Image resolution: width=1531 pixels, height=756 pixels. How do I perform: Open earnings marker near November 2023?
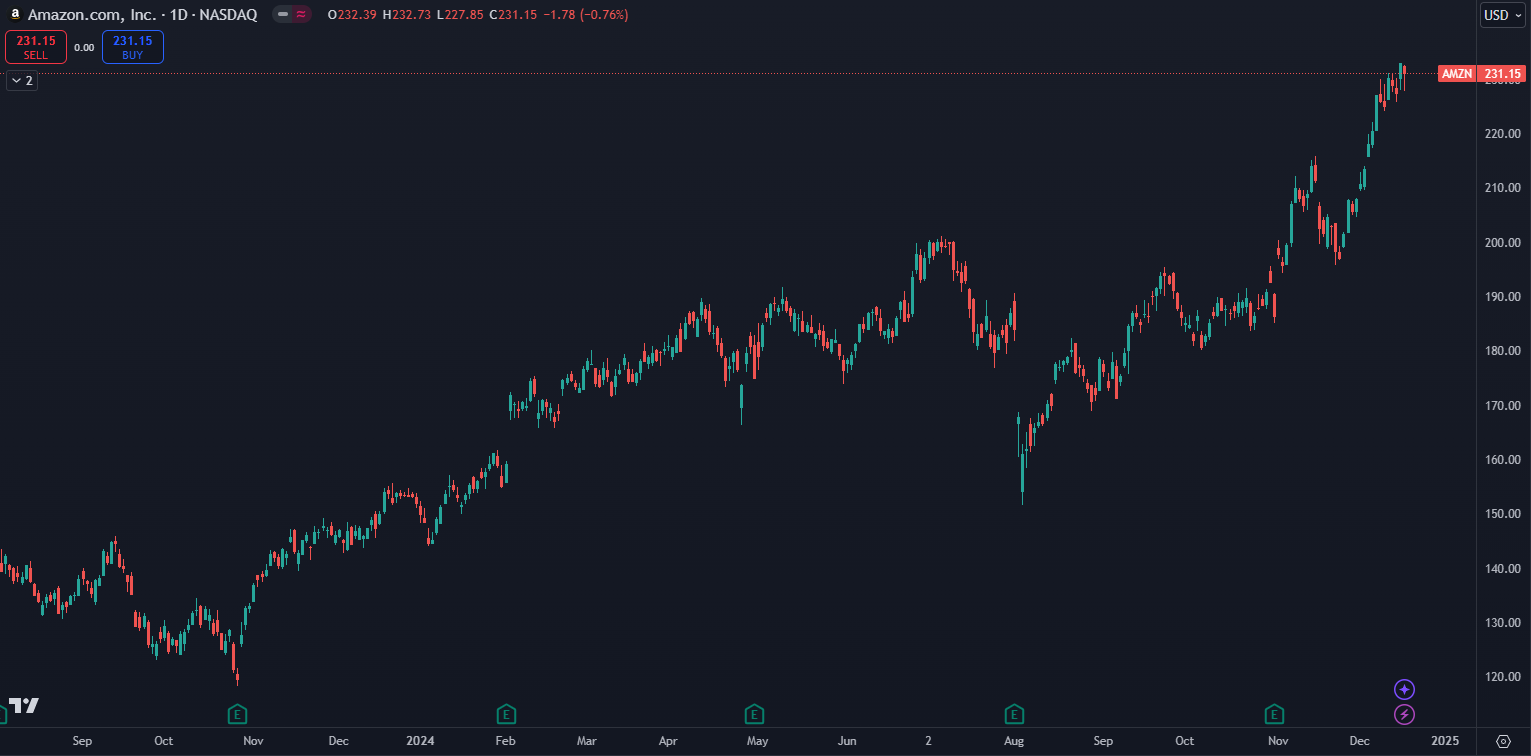tap(237, 714)
